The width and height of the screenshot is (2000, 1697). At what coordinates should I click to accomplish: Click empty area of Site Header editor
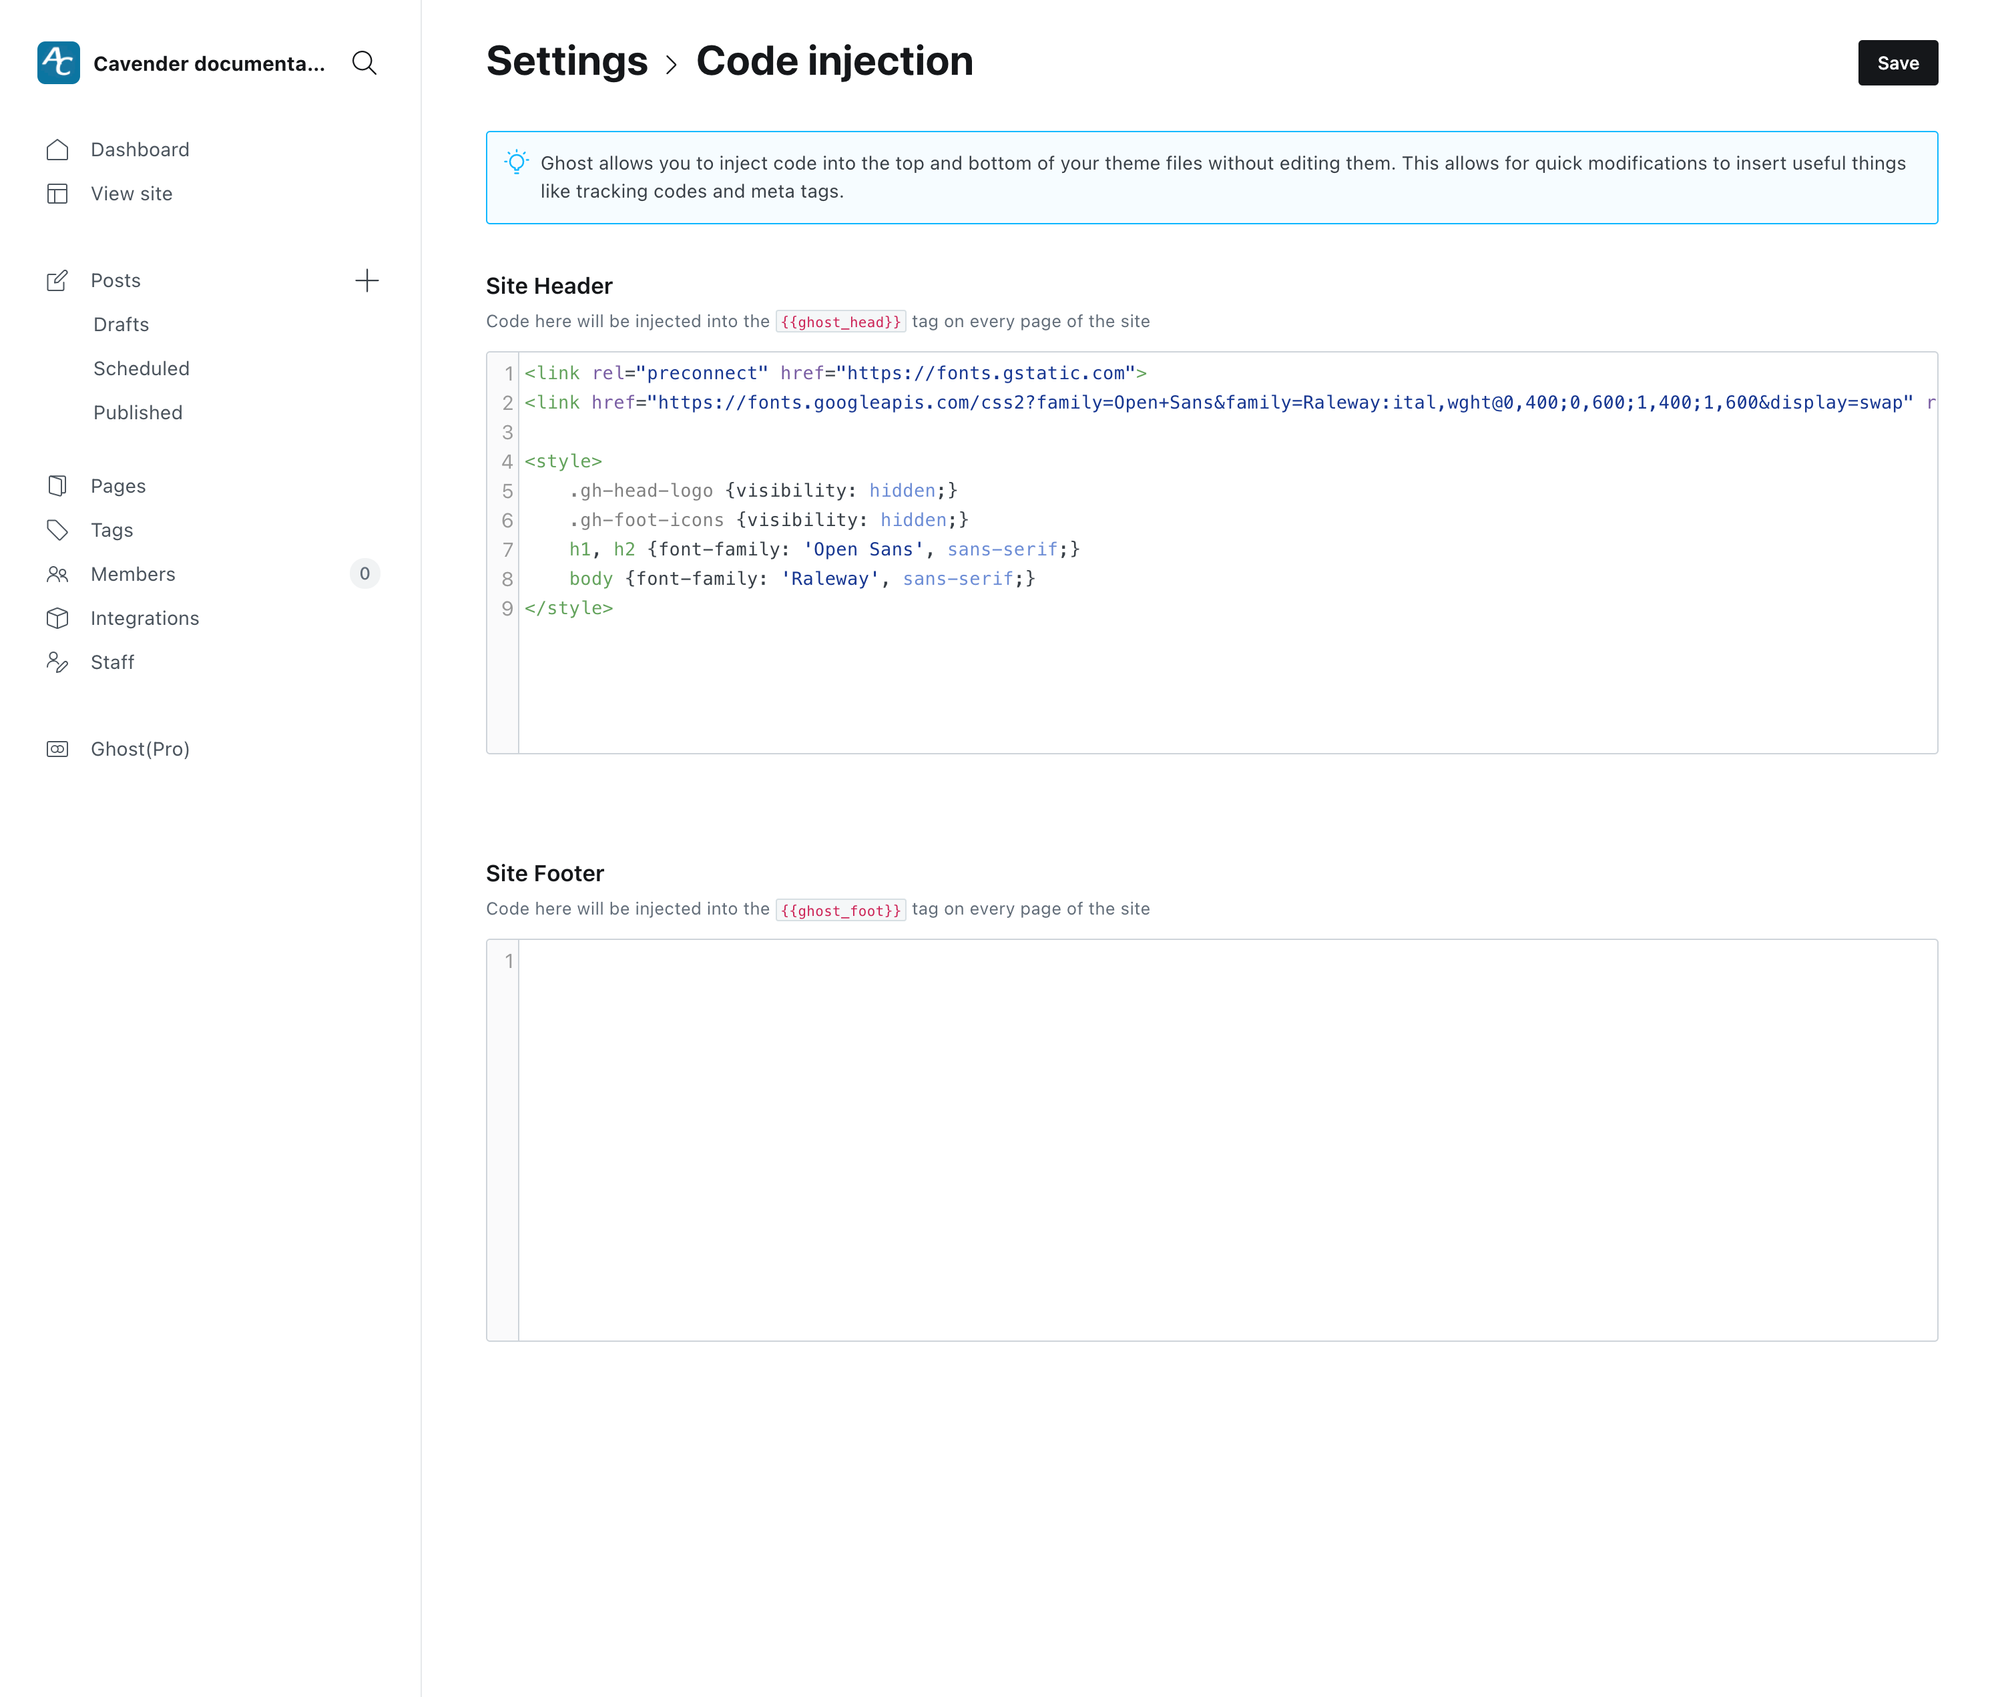(1228, 685)
